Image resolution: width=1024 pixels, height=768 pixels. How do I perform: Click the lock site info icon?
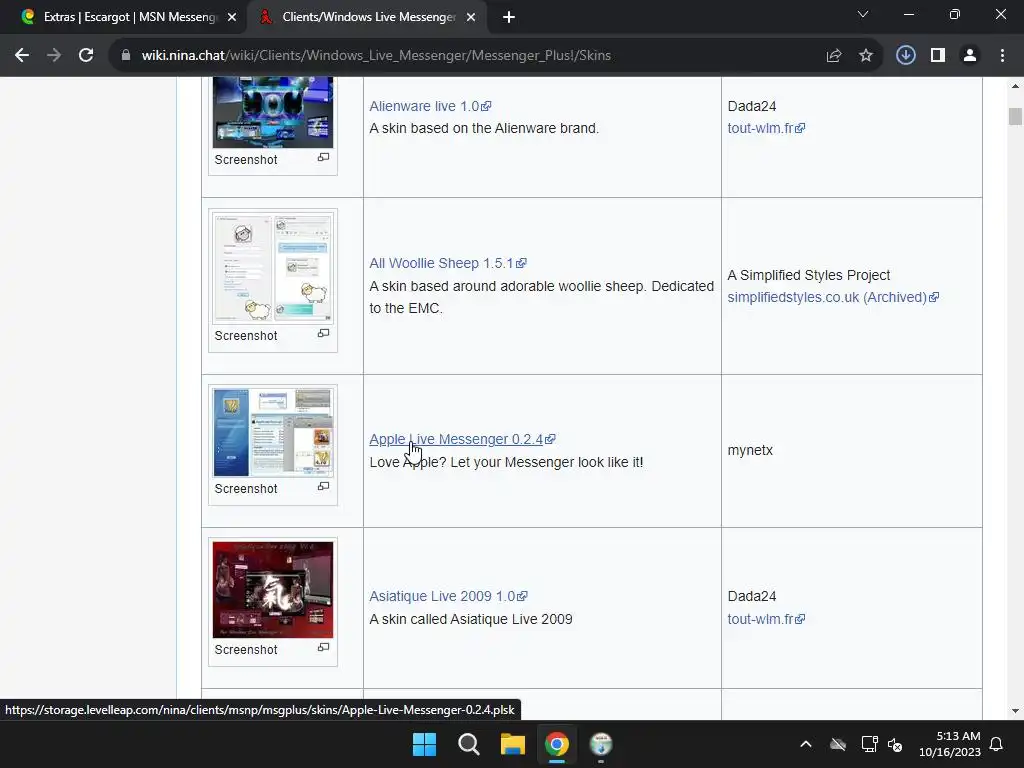[x=126, y=56]
